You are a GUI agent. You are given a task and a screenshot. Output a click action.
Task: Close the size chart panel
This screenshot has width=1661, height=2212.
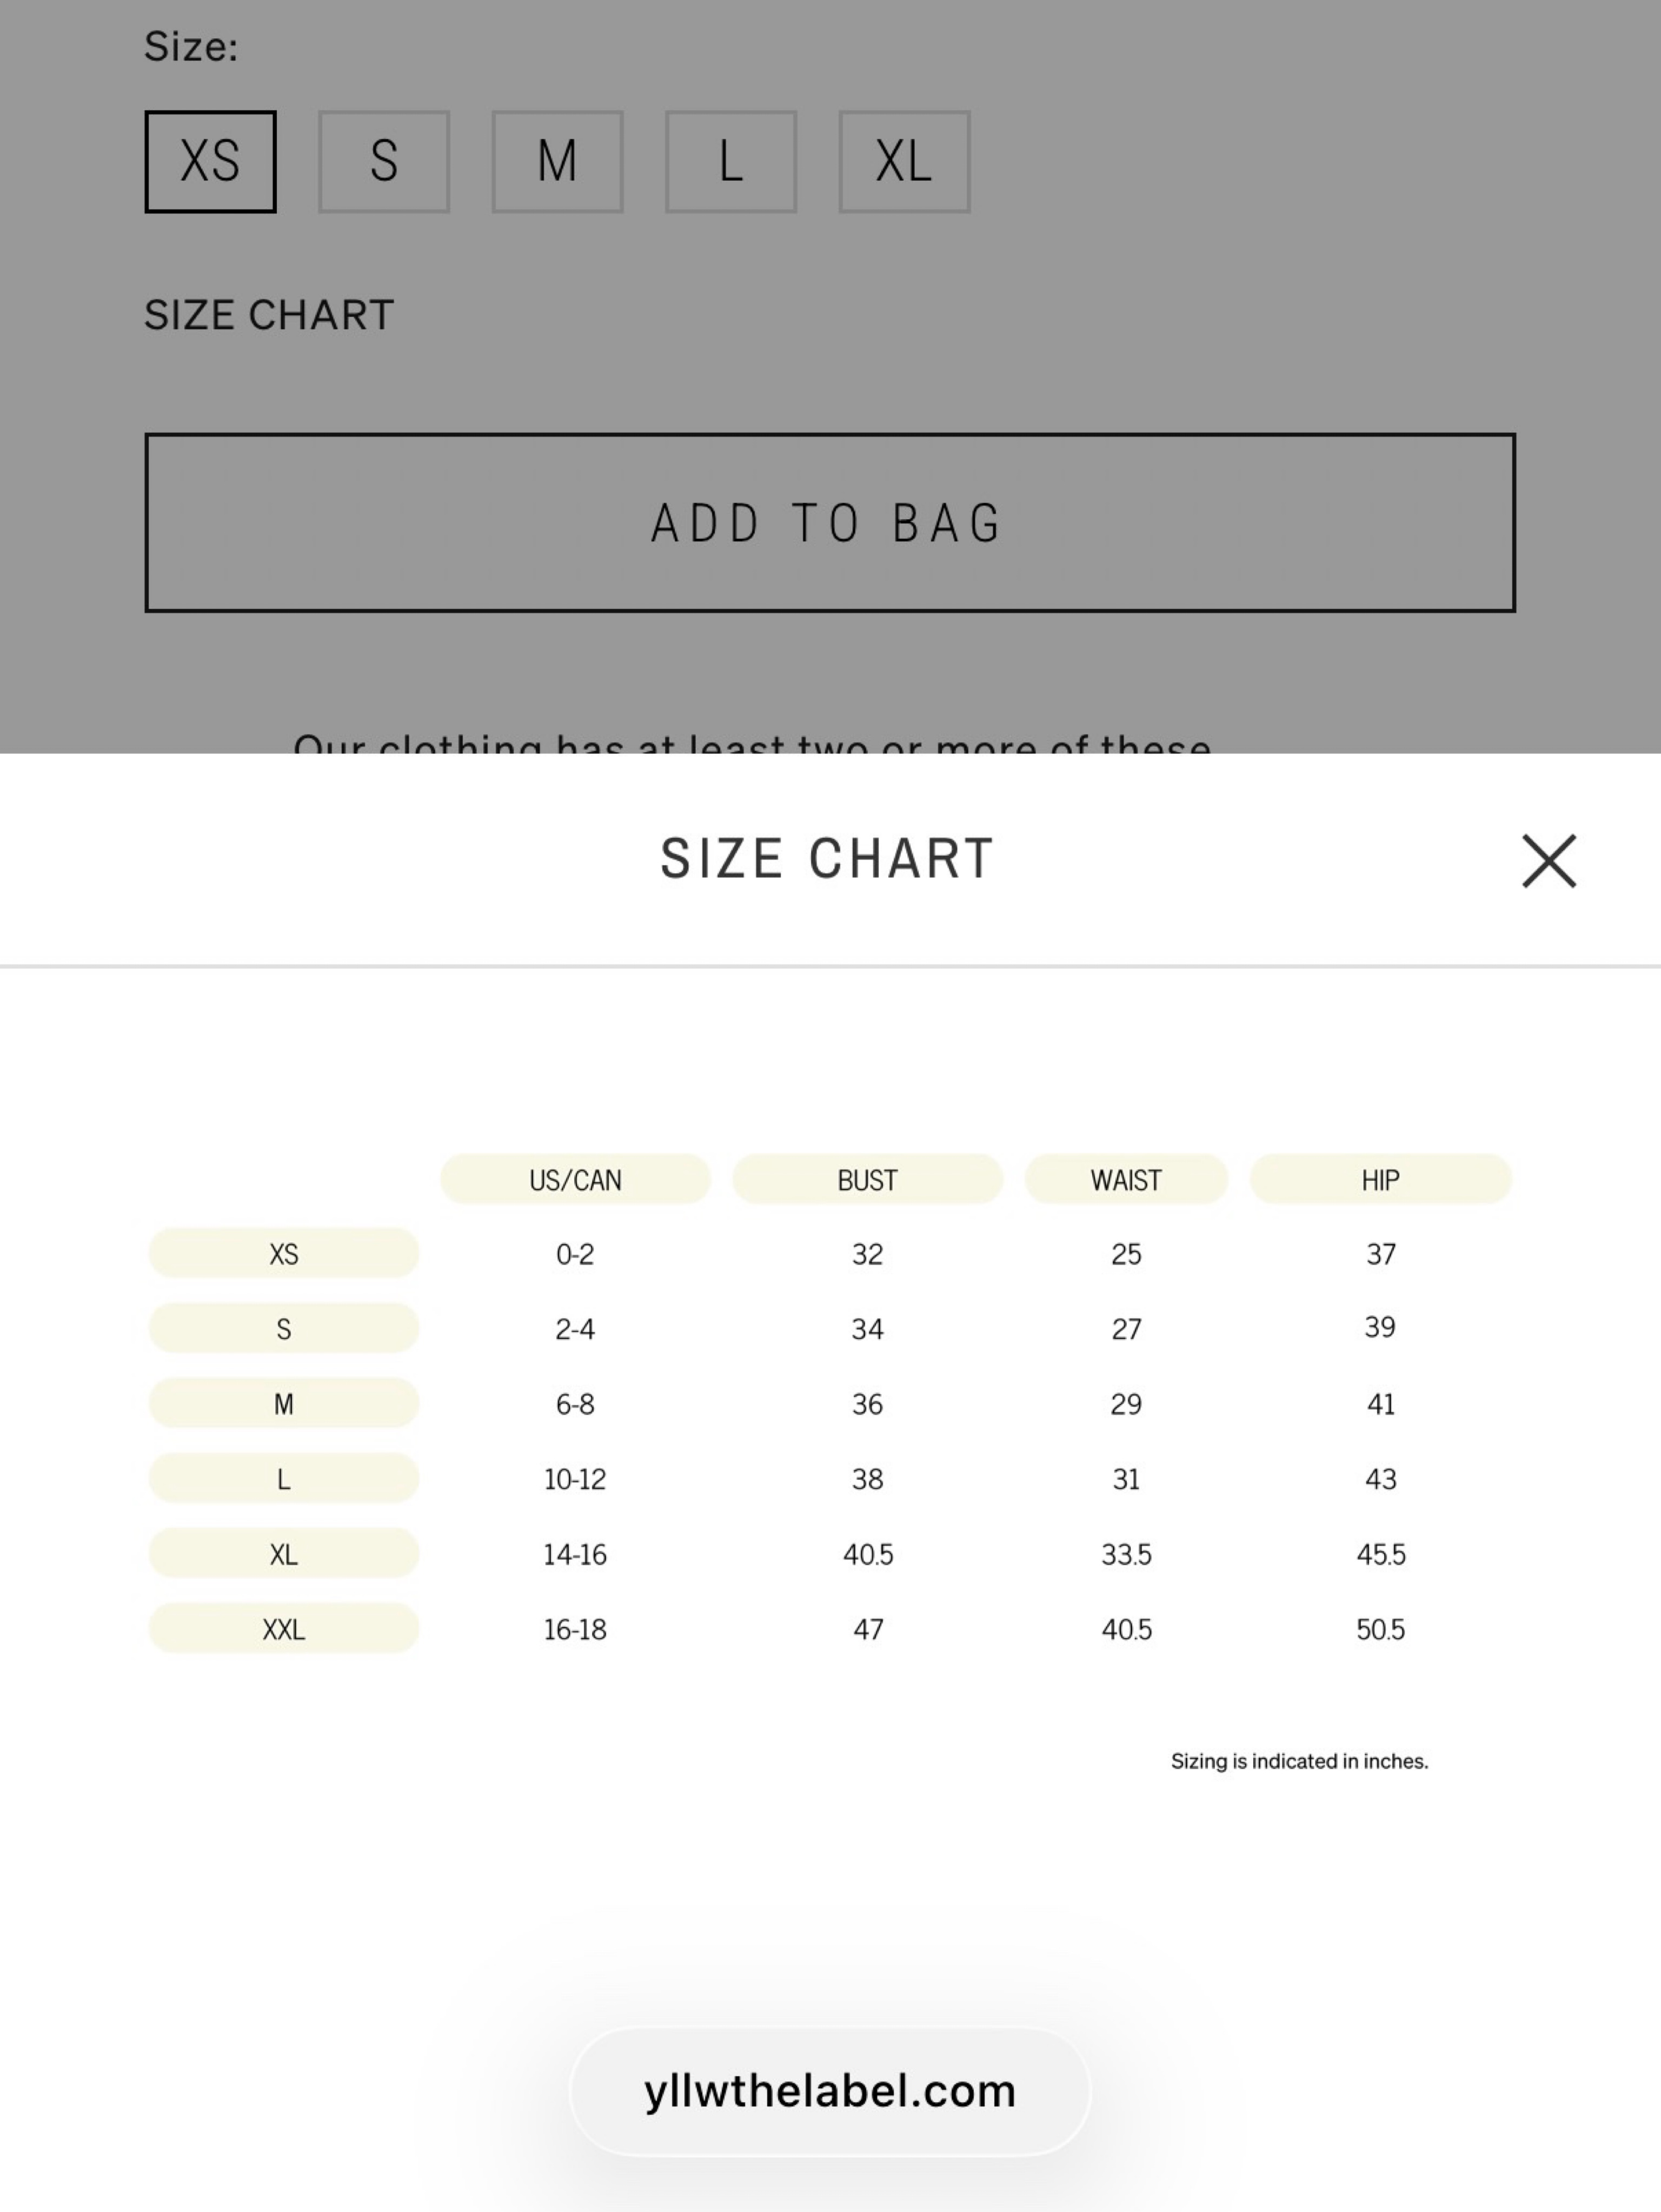[1549, 860]
